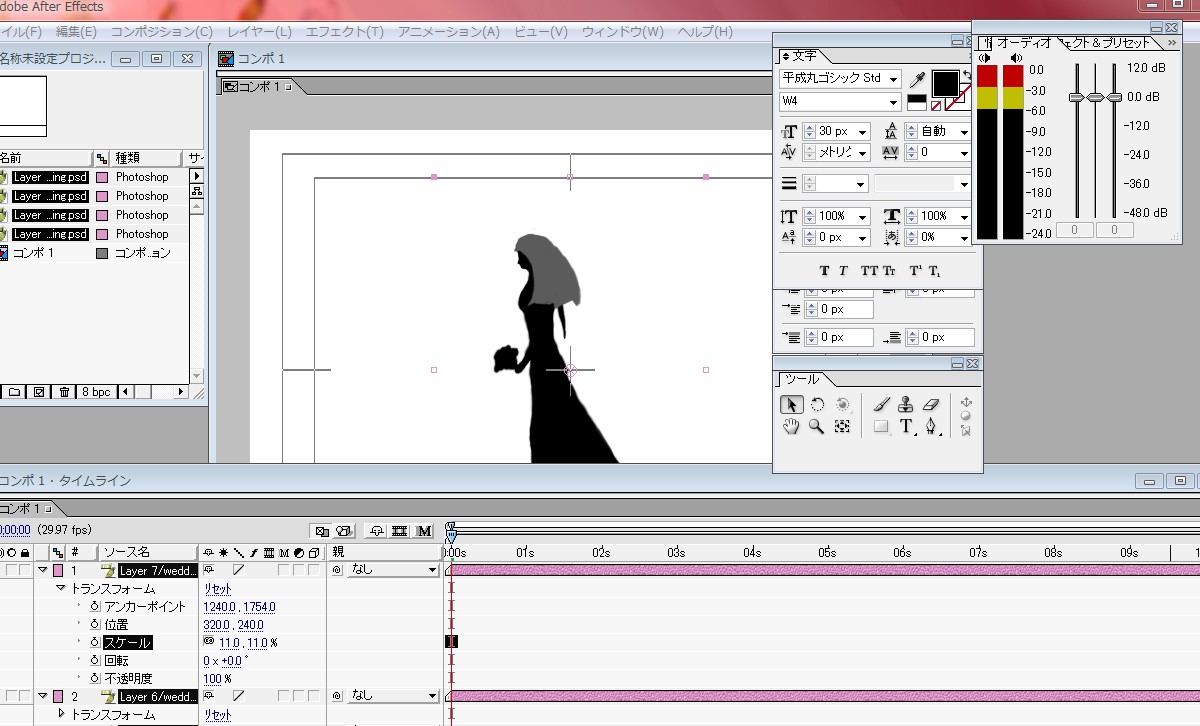Select the Pen tool
The width and height of the screenshot is (1200, 726).
pyautogui.click(x=932, y=427)
